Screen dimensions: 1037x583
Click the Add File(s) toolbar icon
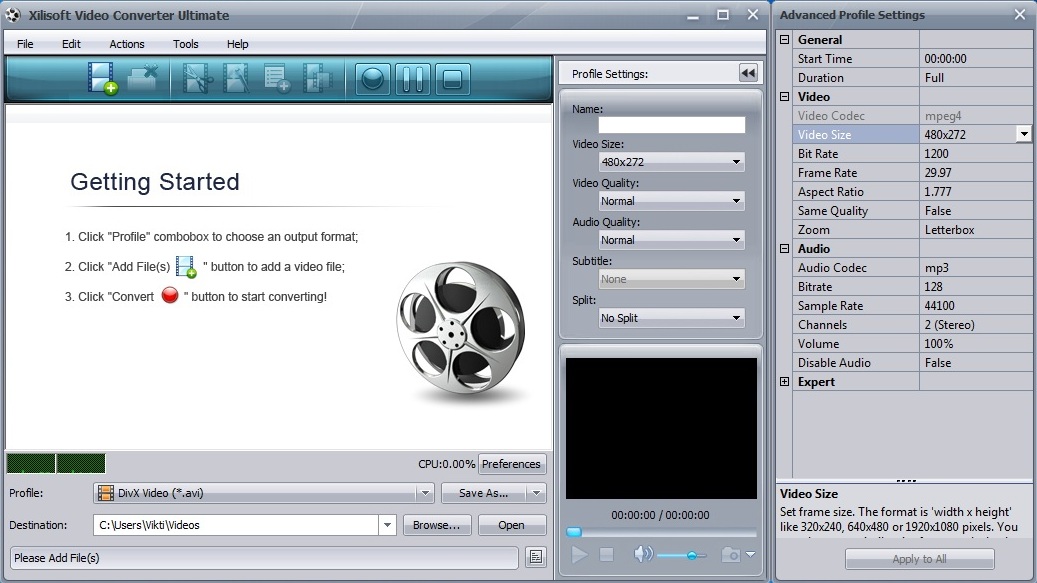pyautogui.click(x=103, y=79)
